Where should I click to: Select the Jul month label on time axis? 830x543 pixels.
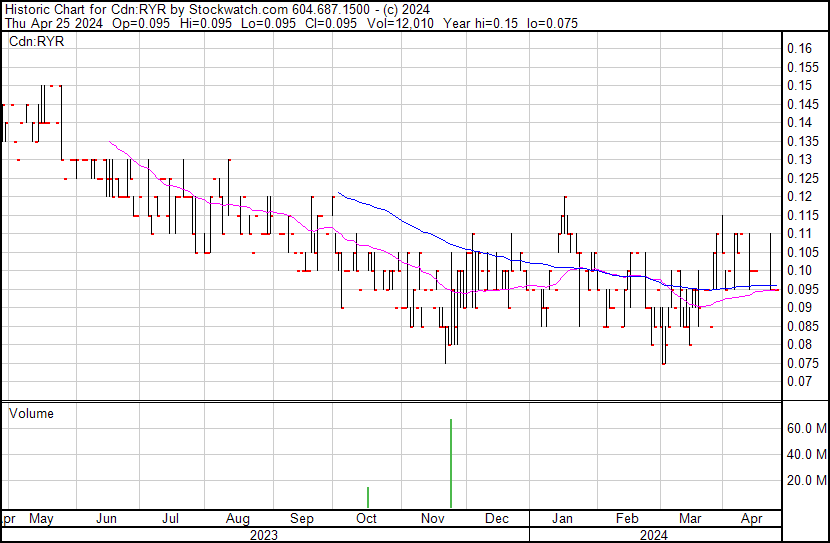[x=170, y=519]
